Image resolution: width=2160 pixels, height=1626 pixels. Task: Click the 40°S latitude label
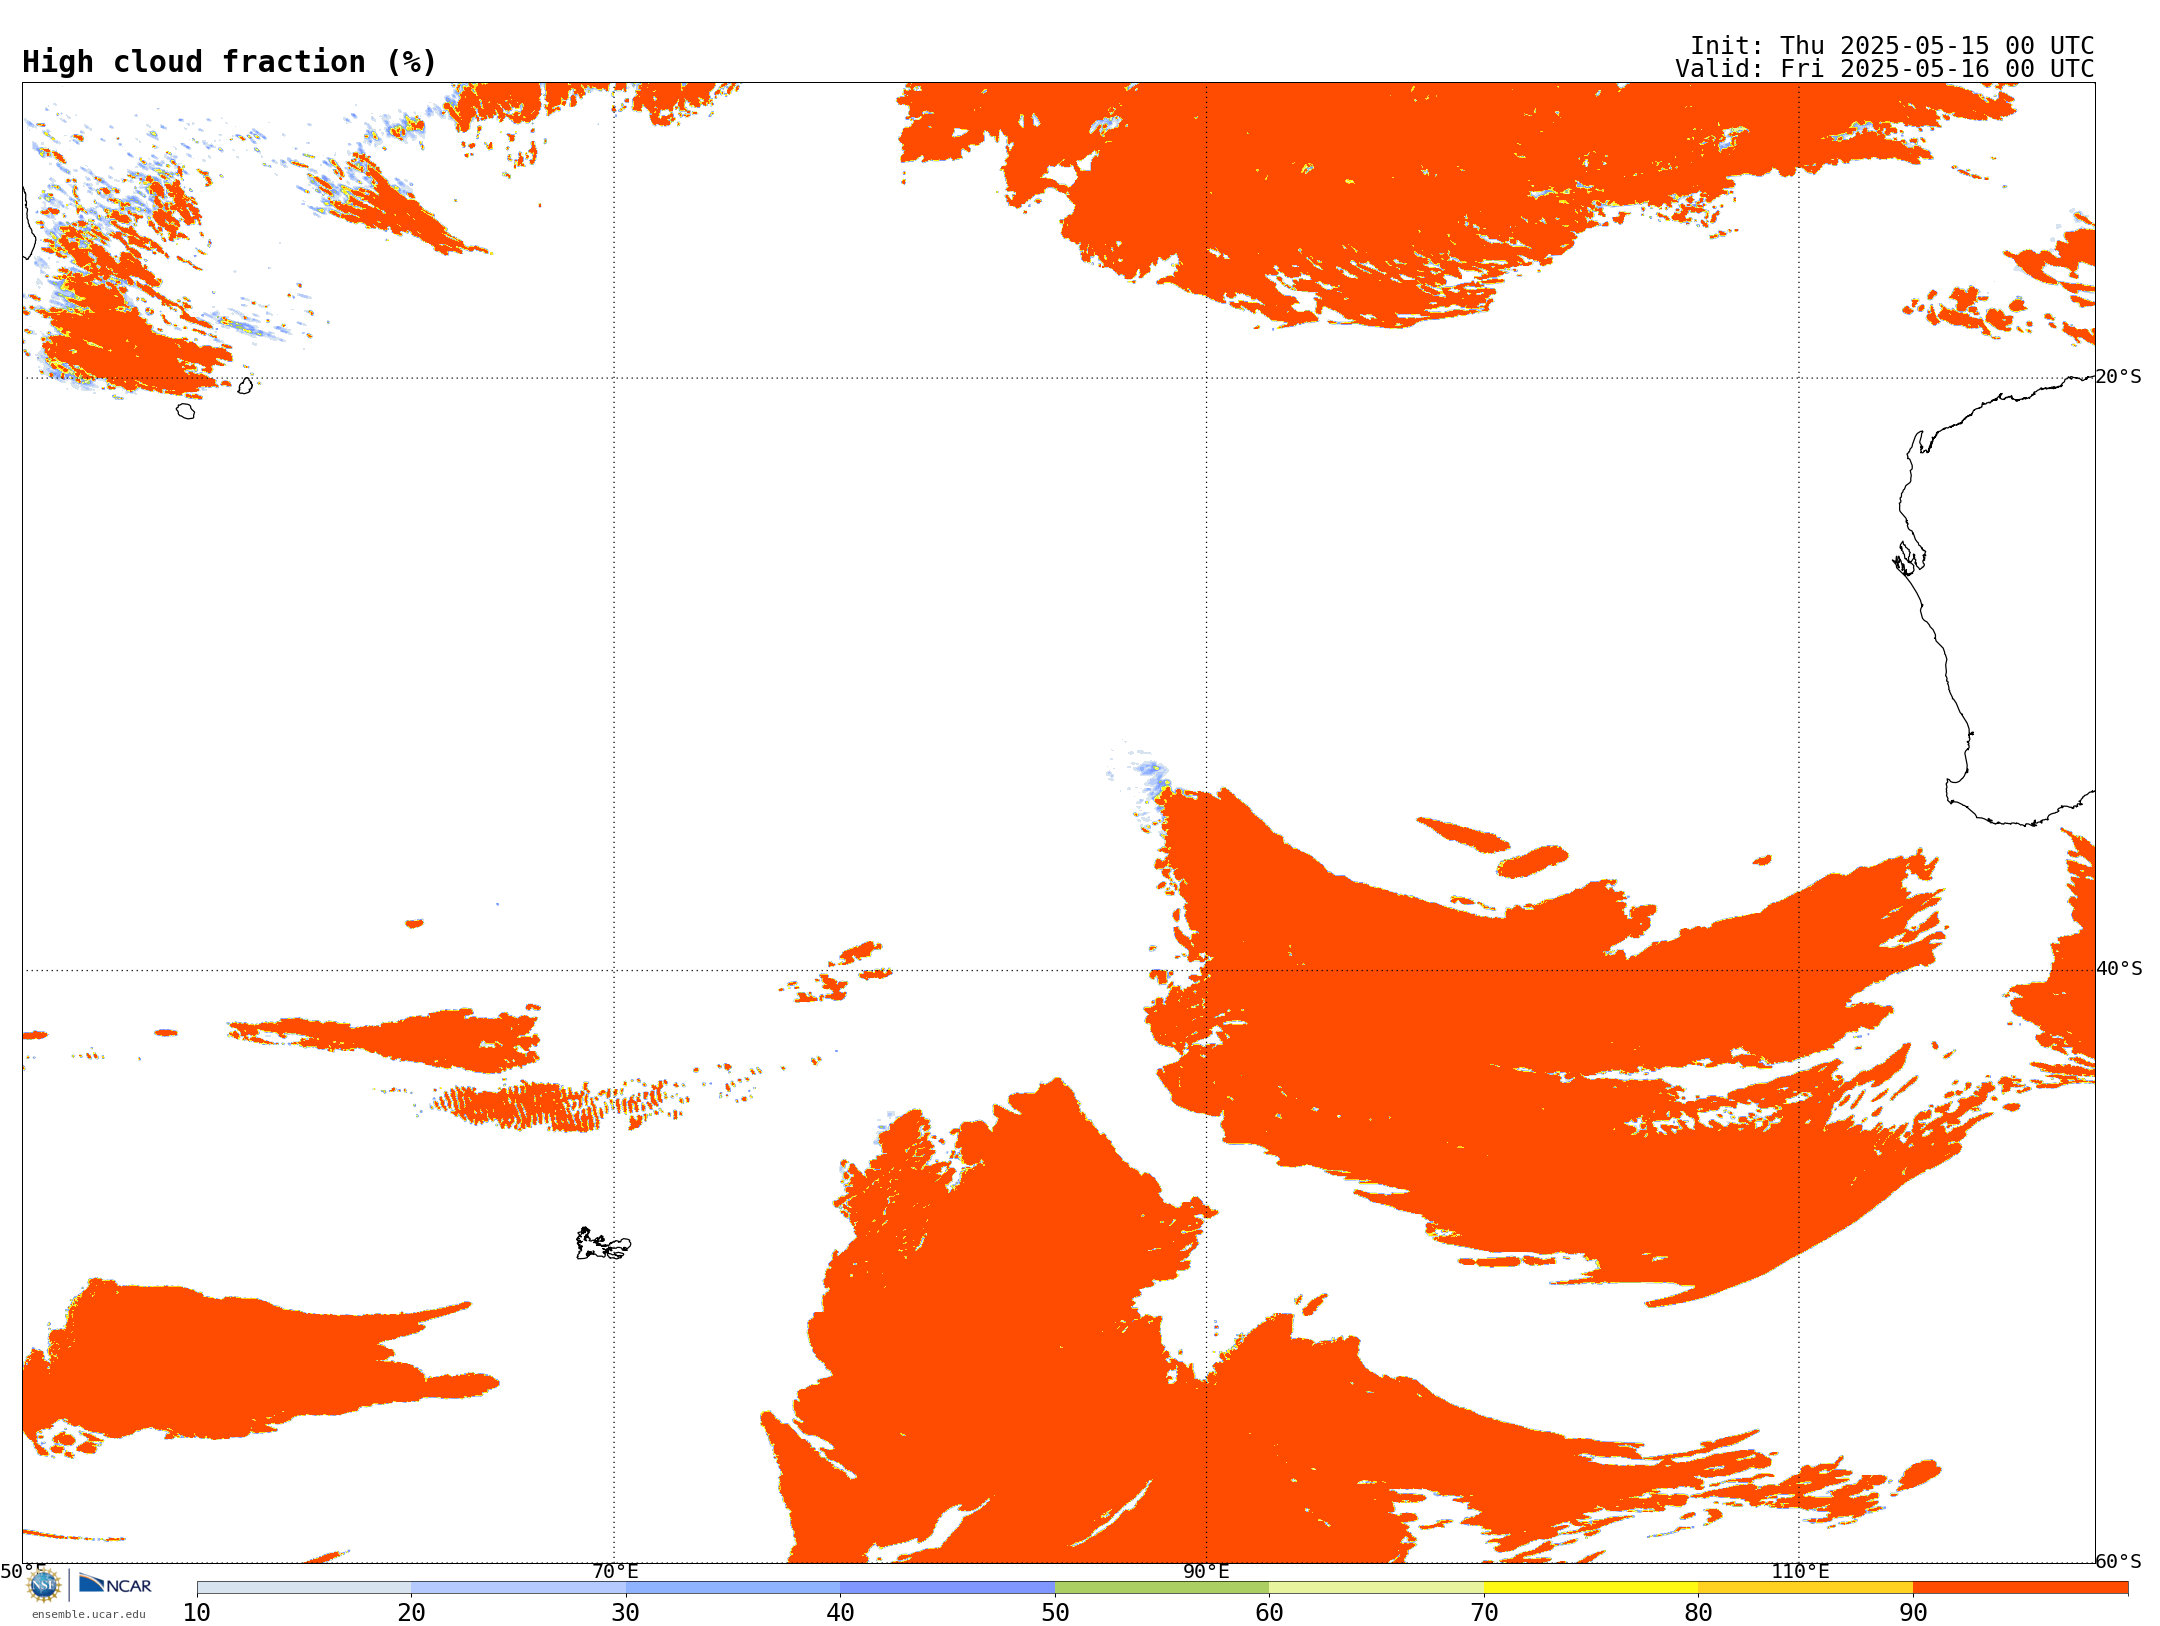2119,969
